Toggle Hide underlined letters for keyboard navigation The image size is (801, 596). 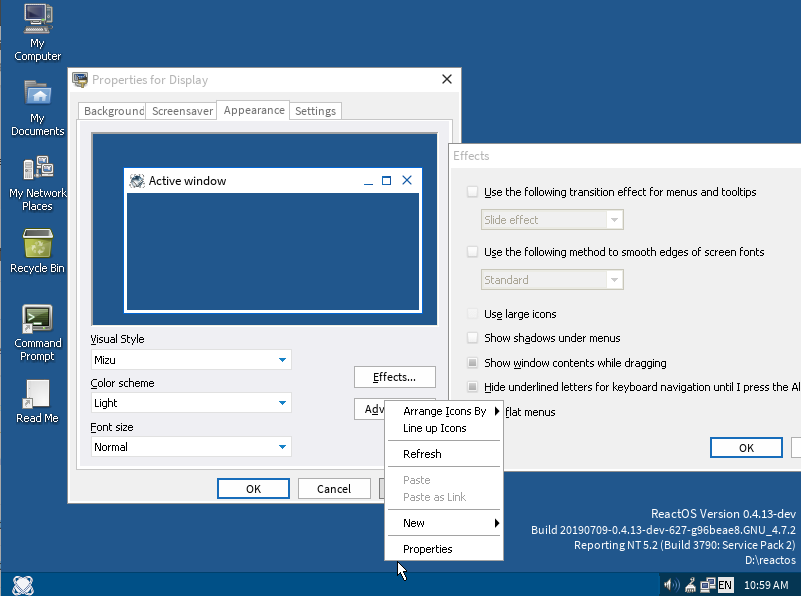(473, 387)
